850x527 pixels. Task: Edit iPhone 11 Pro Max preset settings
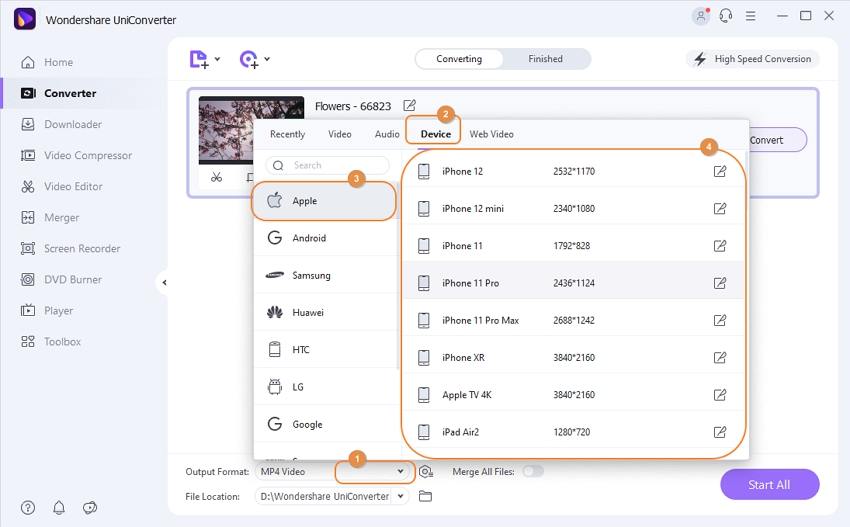(x=719, y=320)
